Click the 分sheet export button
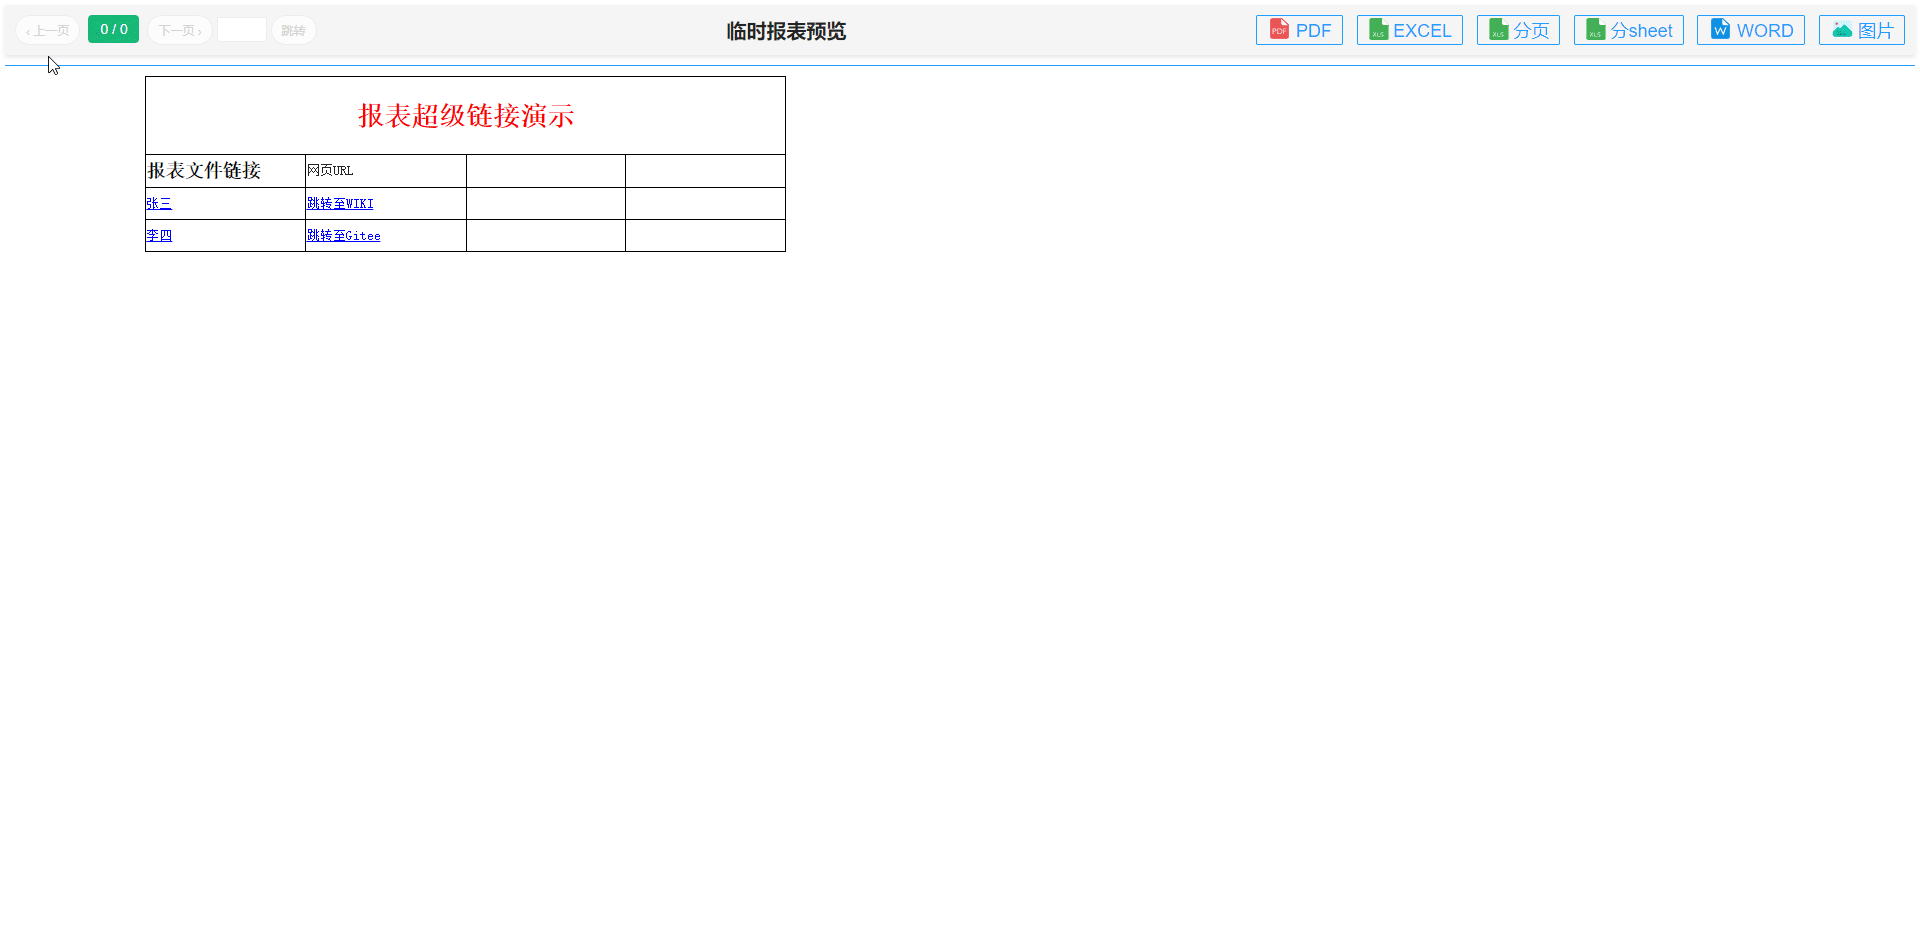 click(1628, 30)
